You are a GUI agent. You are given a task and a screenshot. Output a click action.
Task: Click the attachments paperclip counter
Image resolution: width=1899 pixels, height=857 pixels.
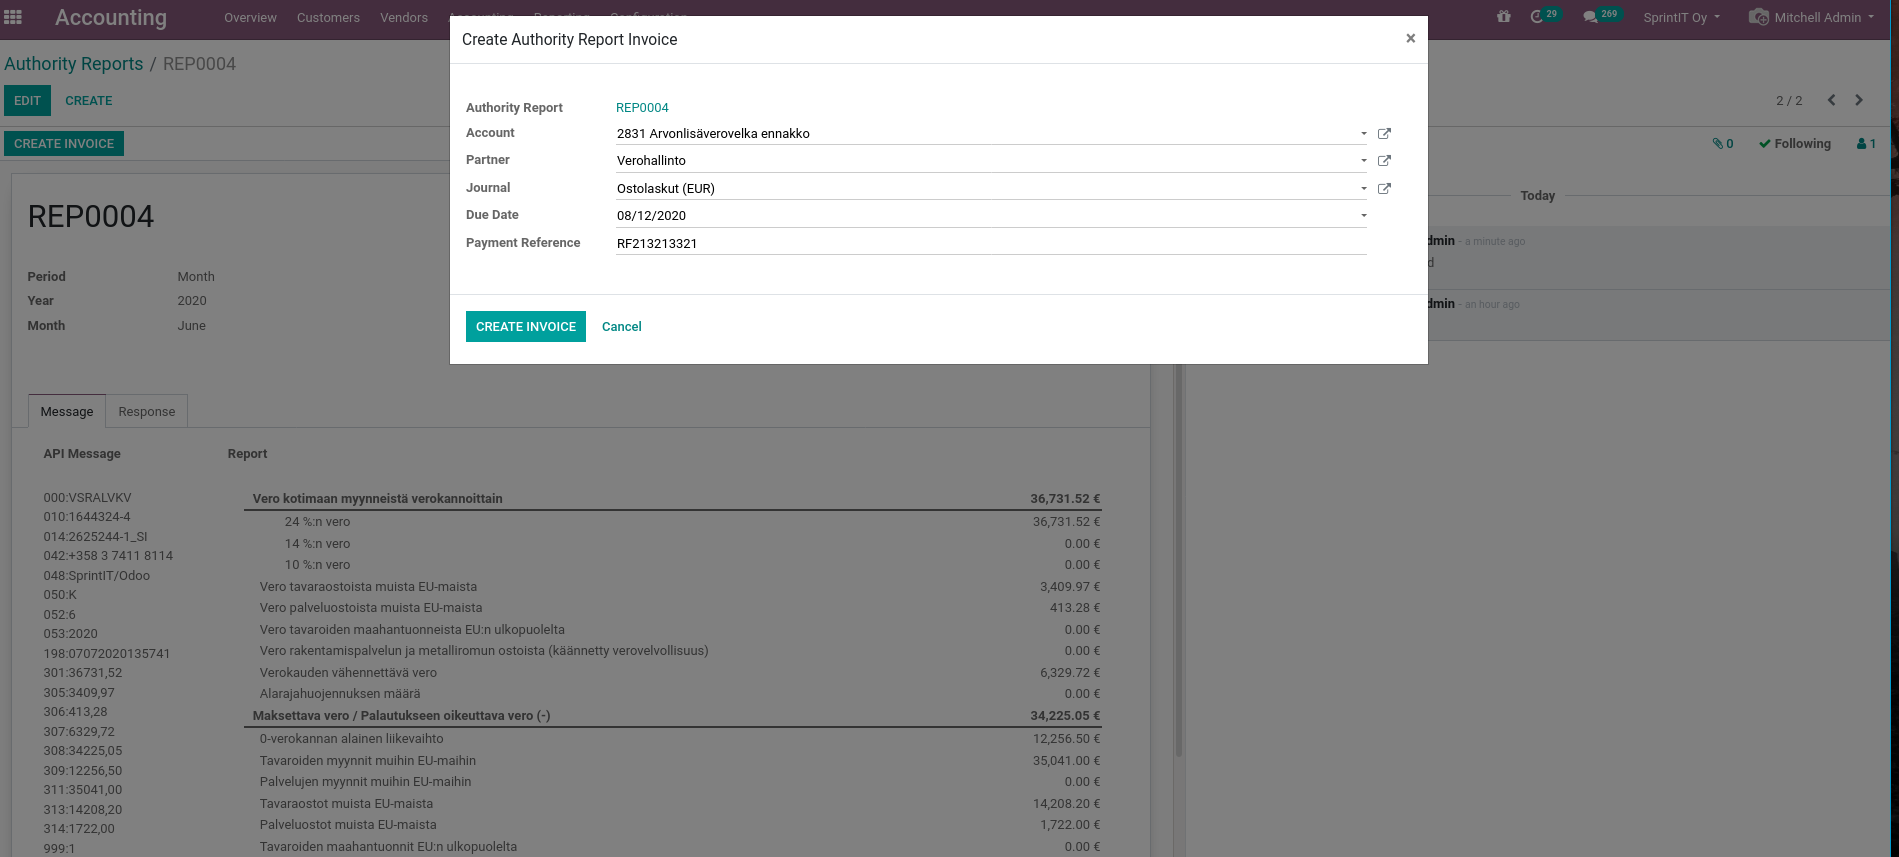(1723, 144)
